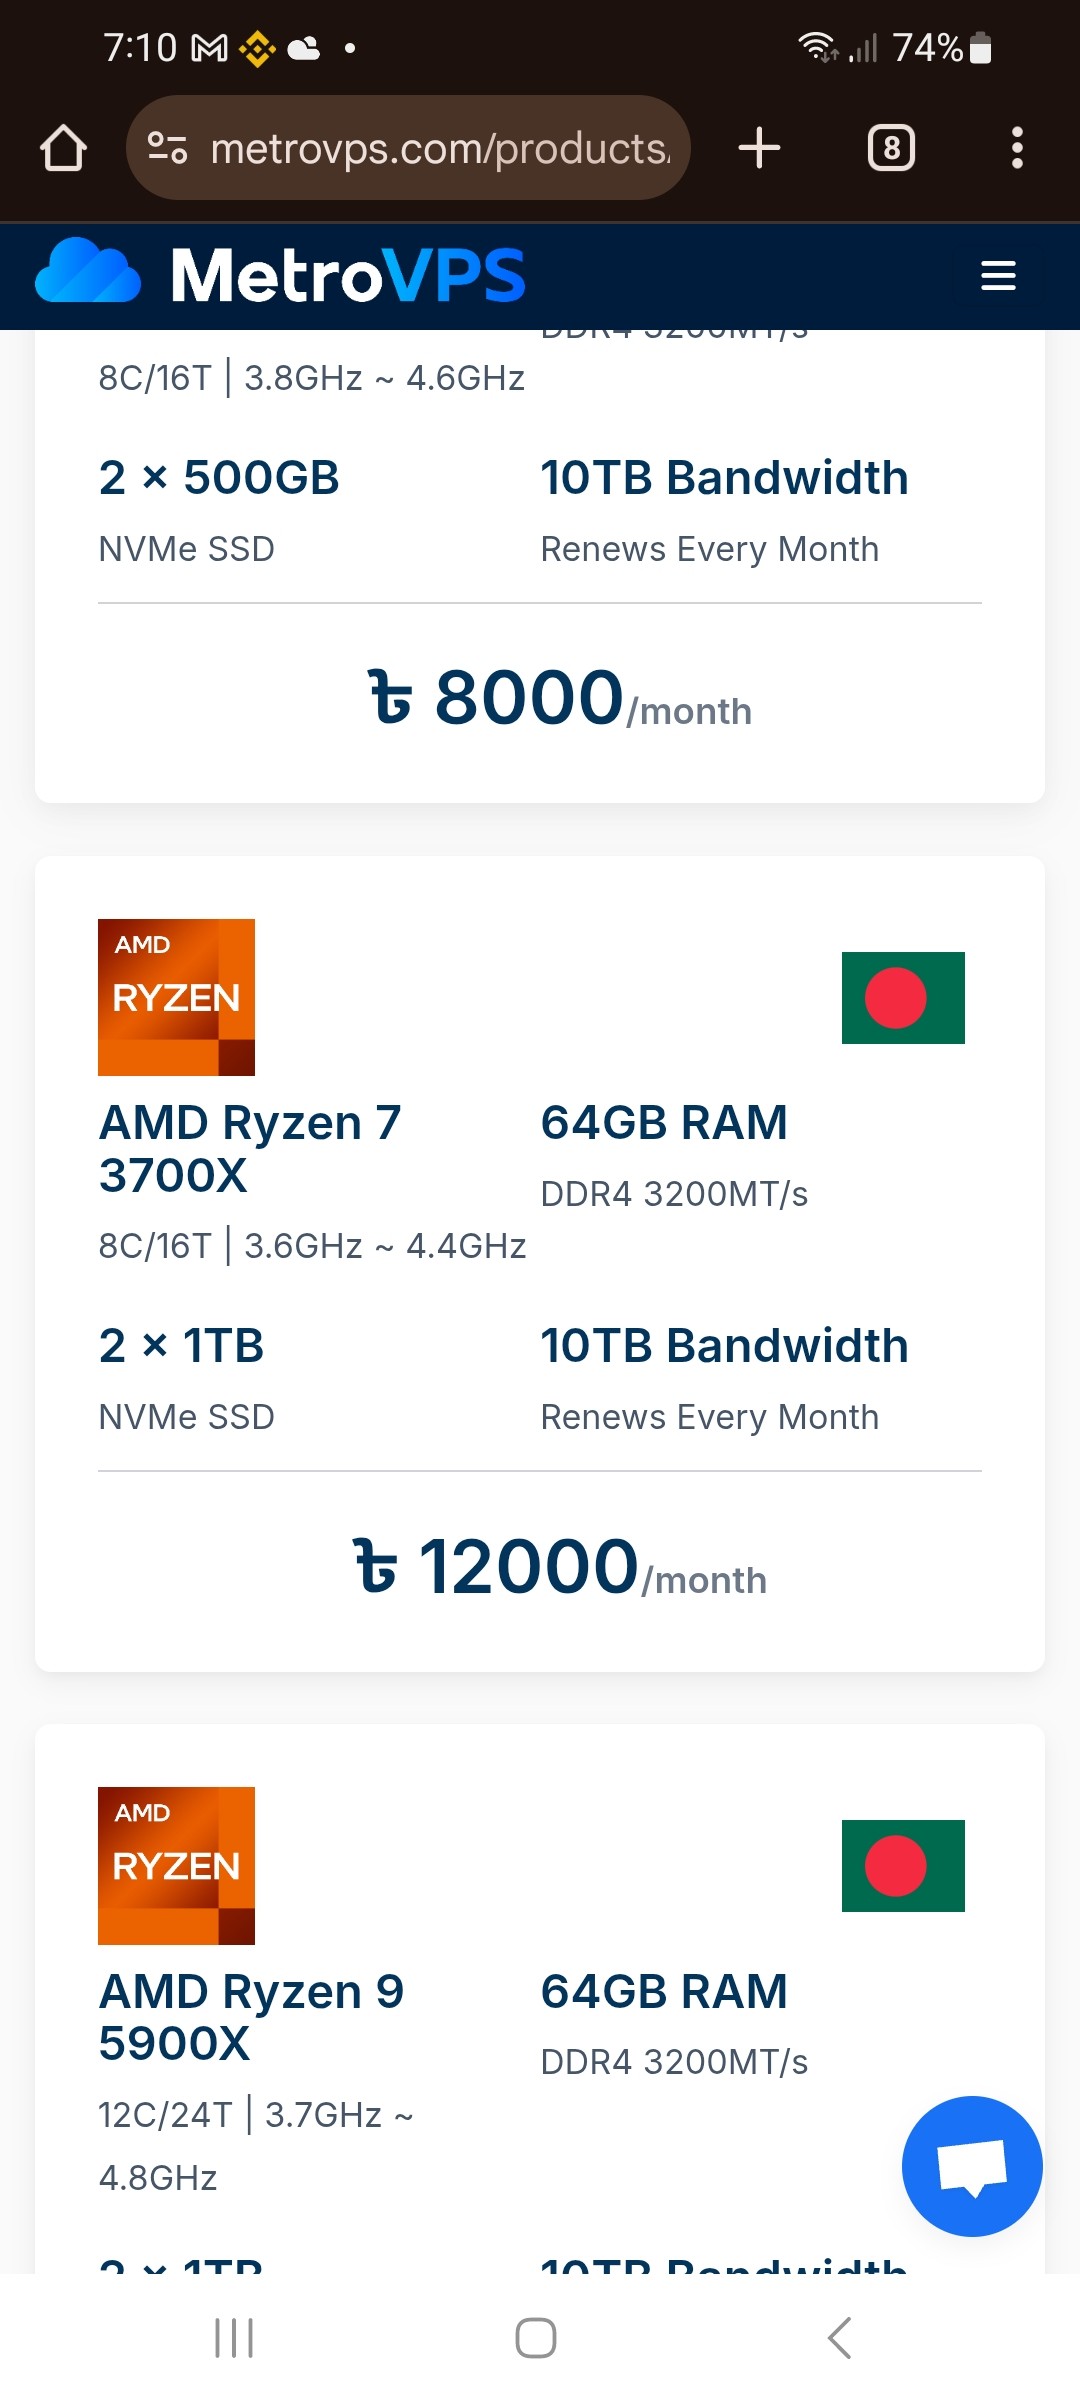1080x2400 pixels.
Task: Open site settings icon in address bar
Action: pyautogui.click(x=167, y=148)
